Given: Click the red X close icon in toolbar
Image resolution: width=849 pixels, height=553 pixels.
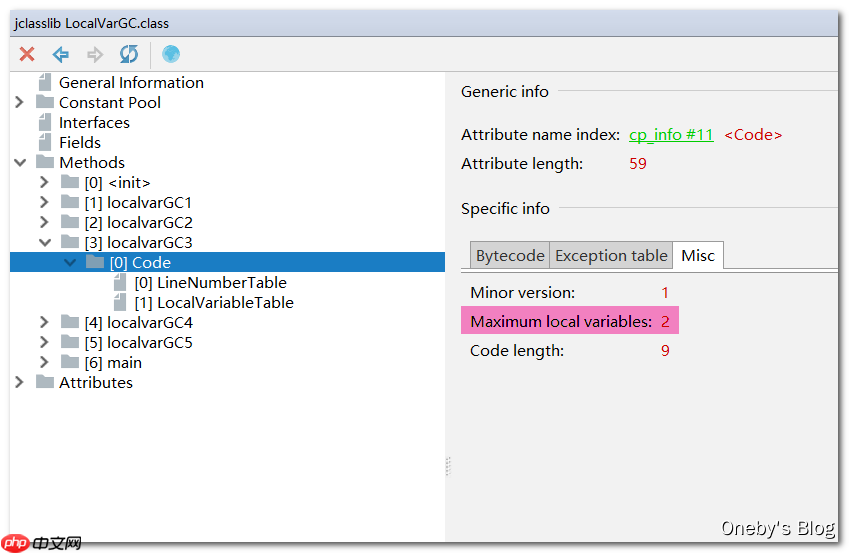Looking at the screenshot, I should pos(27,54).
